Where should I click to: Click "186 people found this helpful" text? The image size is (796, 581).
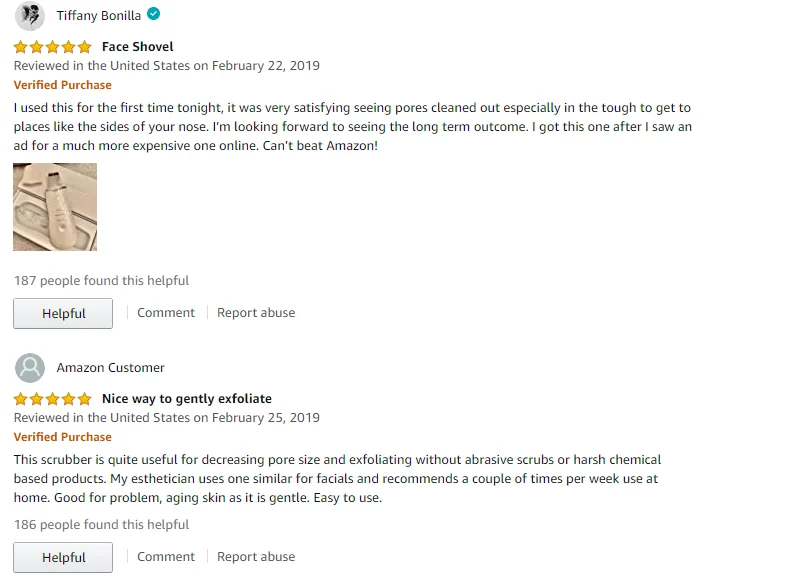101,525
